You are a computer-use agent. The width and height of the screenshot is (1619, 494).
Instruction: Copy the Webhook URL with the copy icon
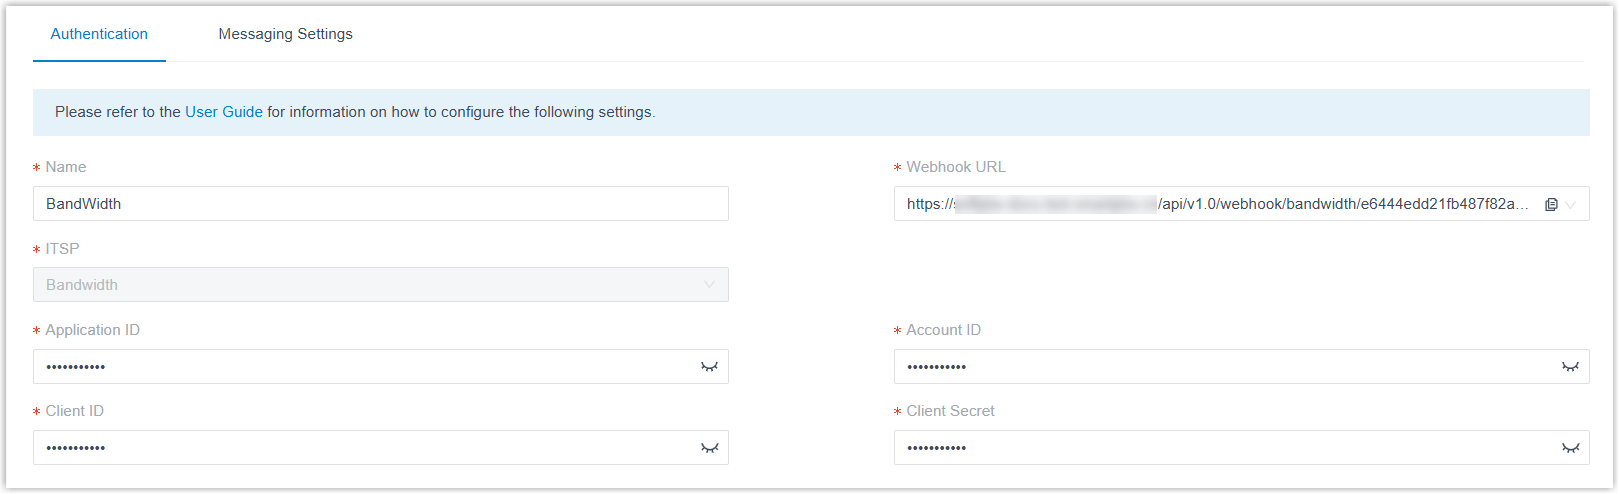click(x=1551, y=204)
